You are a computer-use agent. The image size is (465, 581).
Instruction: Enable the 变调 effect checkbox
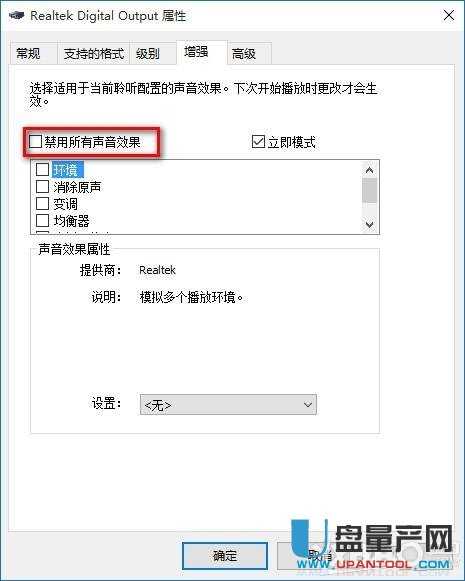coord(42,203)
